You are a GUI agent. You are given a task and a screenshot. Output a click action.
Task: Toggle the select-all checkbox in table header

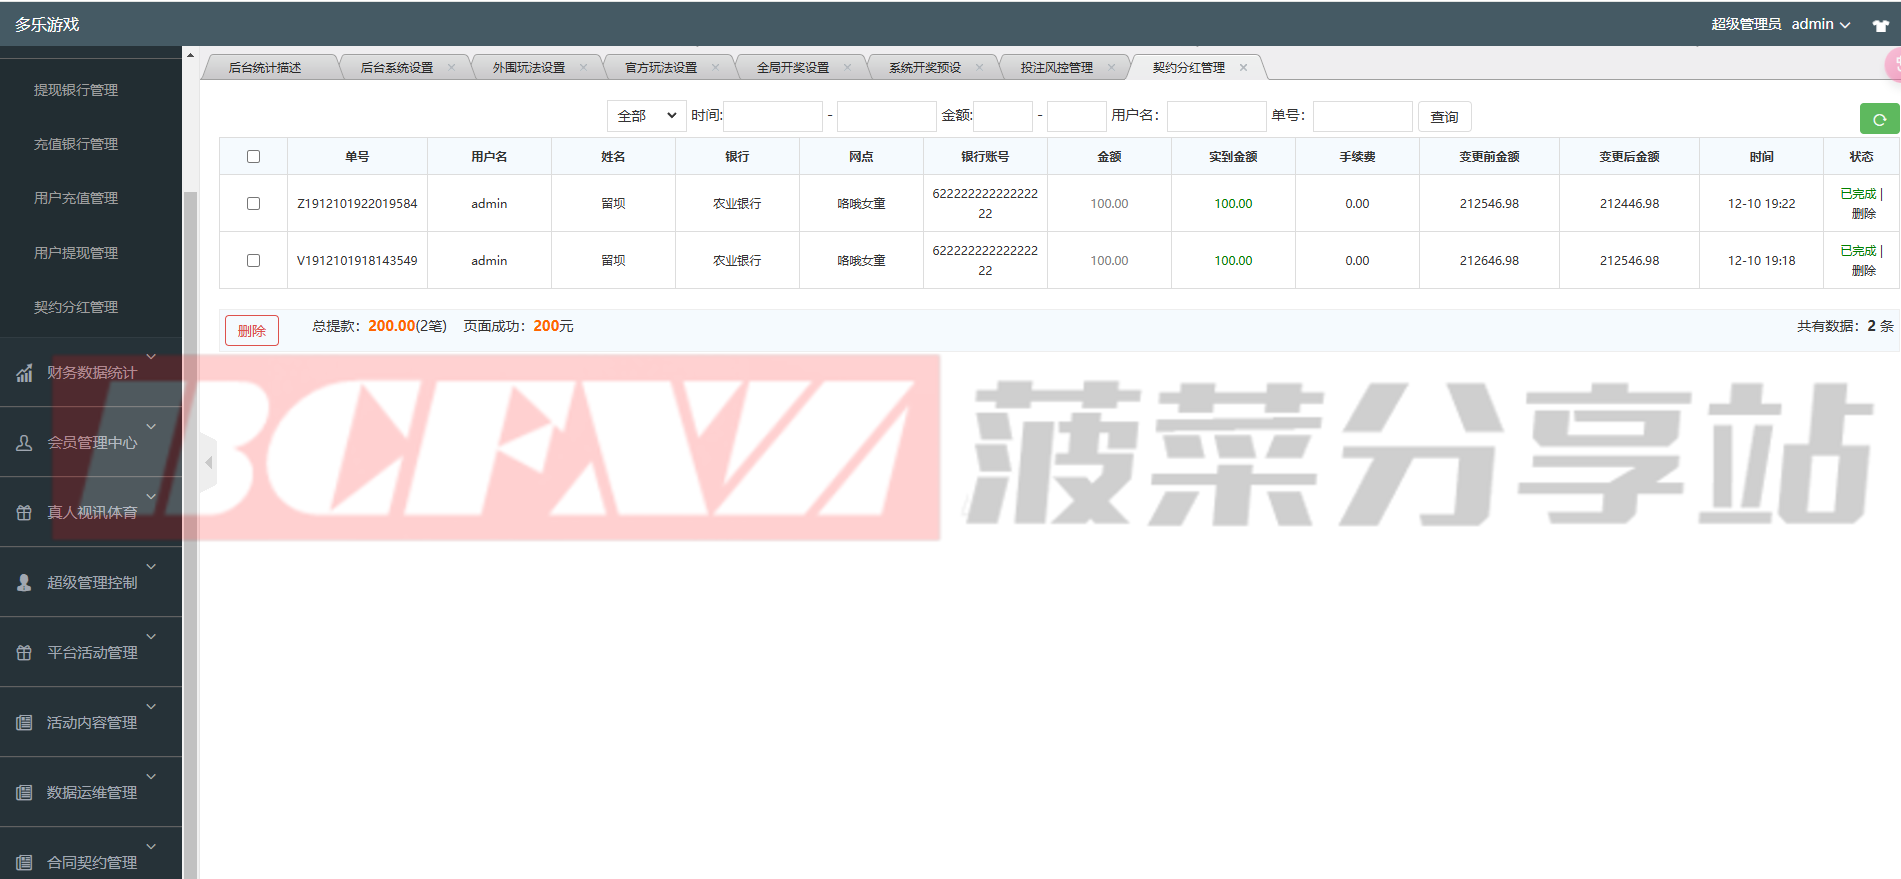point(253,157)
